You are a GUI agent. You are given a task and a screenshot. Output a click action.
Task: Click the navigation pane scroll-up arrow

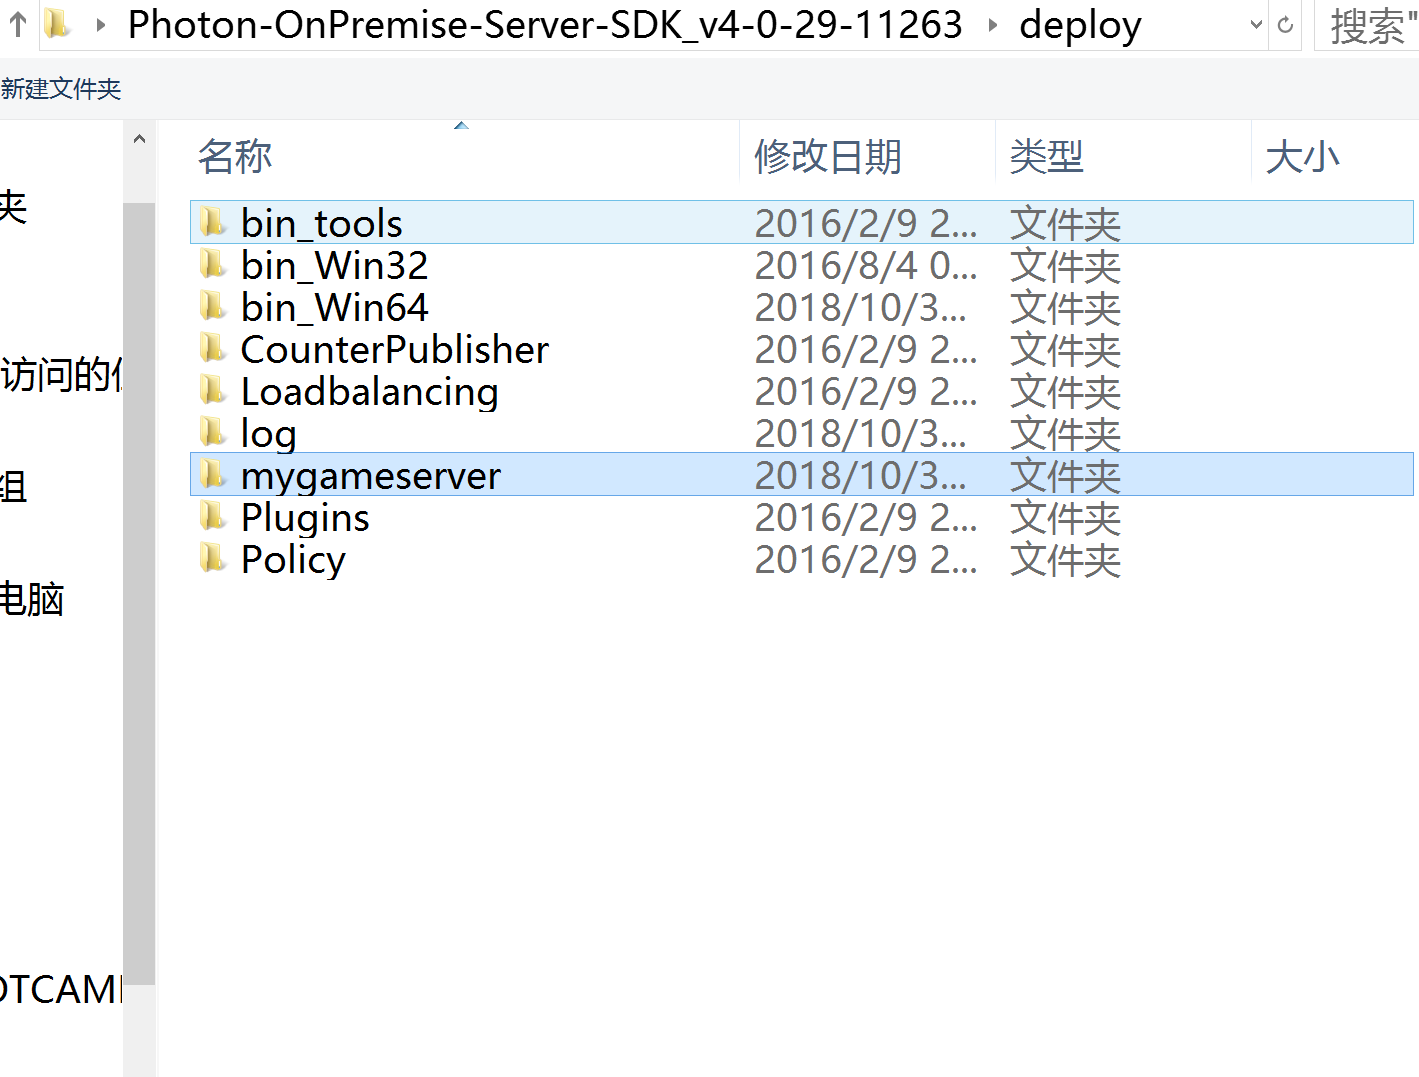click(x=140, y=139)
